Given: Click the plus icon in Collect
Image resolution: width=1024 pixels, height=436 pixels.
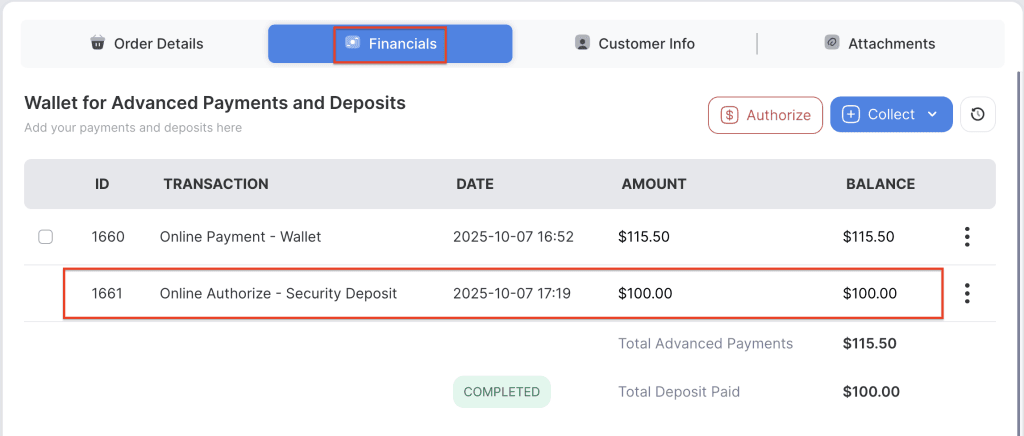Looking at the screenshot, I should point(851,115).
